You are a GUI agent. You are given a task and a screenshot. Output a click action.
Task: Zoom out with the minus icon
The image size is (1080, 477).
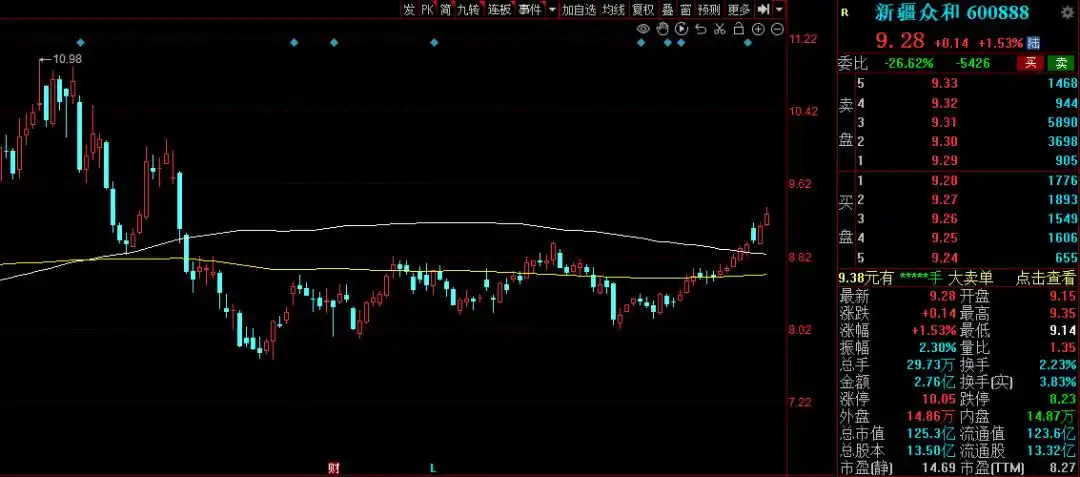click(x=777, y=30)
